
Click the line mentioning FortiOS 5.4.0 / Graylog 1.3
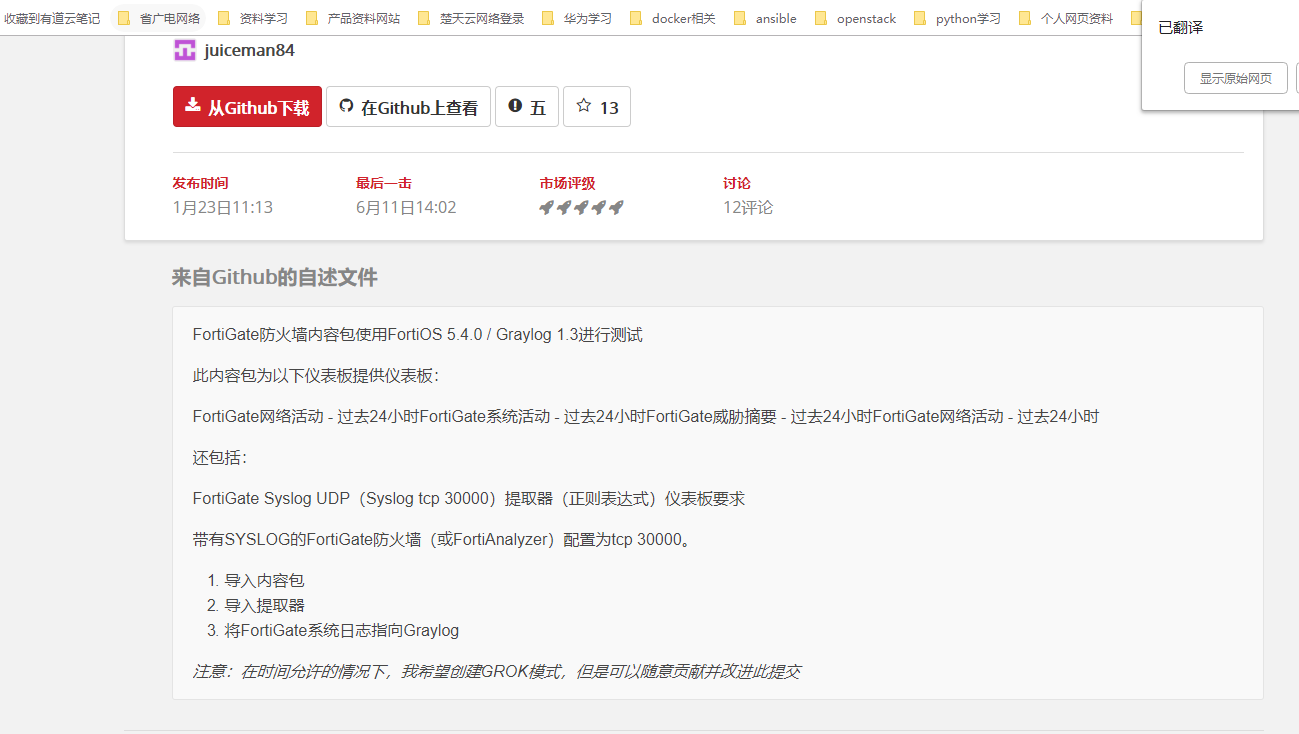click(418, 335)
